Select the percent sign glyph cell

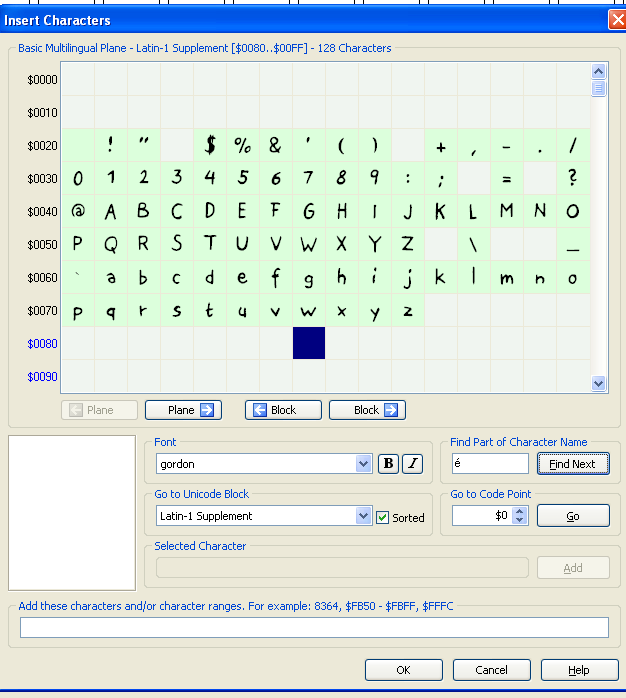243,145
